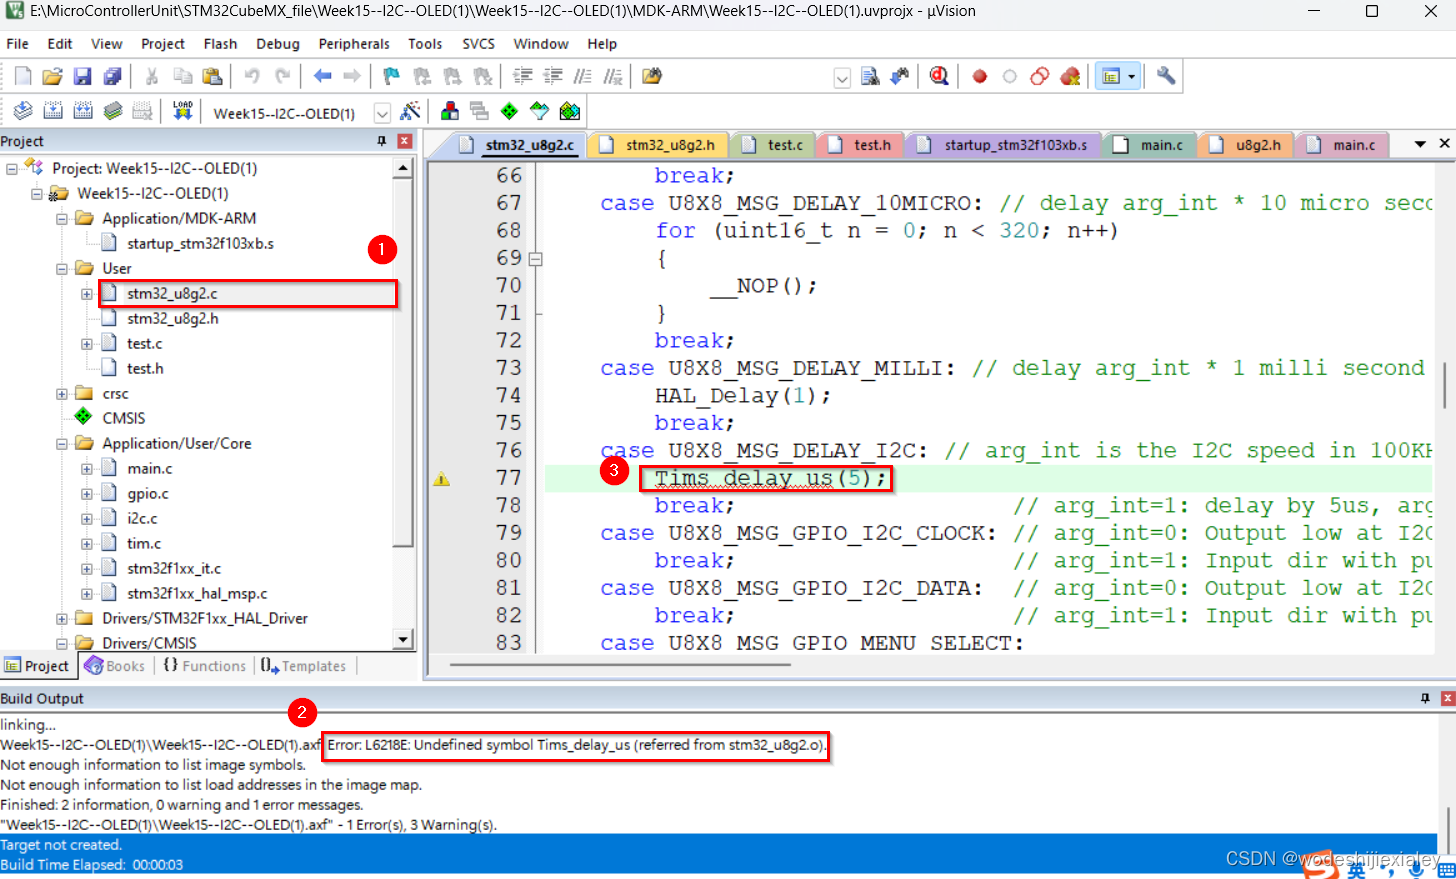Collapse the User folder in project tree
The image size is (1456, 879).
[x=62, y=268]
